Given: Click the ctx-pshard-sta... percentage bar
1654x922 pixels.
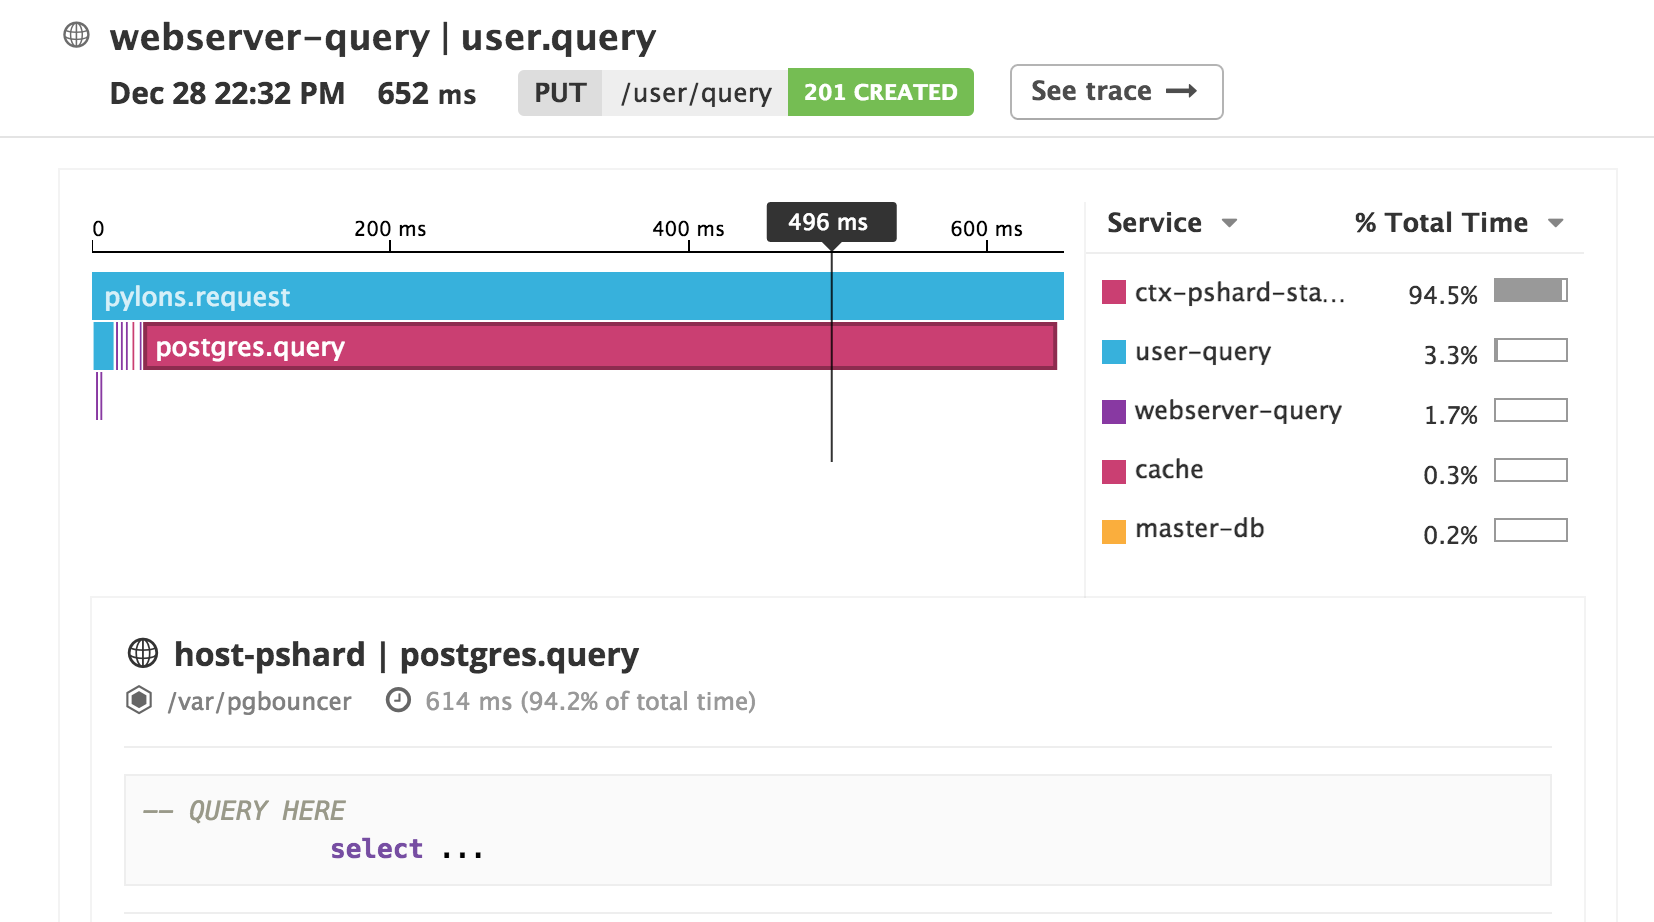Looking at the screenshot, I should pos(1530,291).
